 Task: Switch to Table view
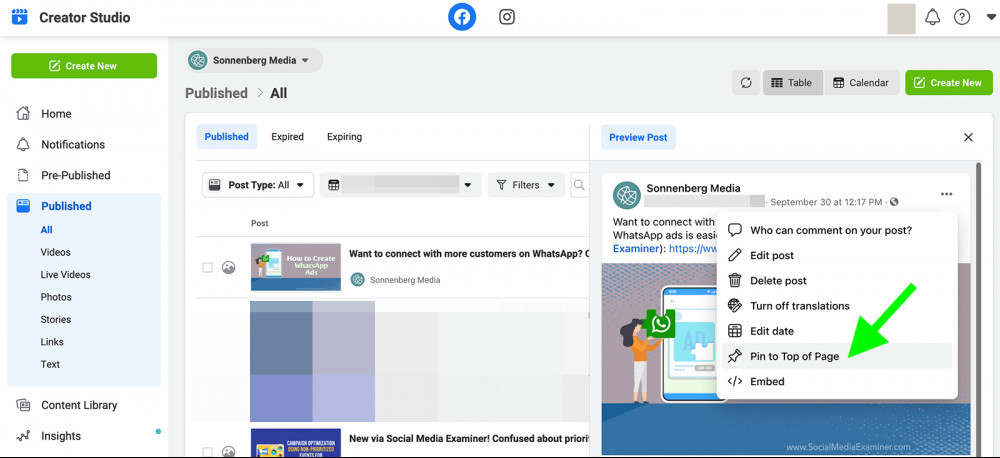(791, 82)
